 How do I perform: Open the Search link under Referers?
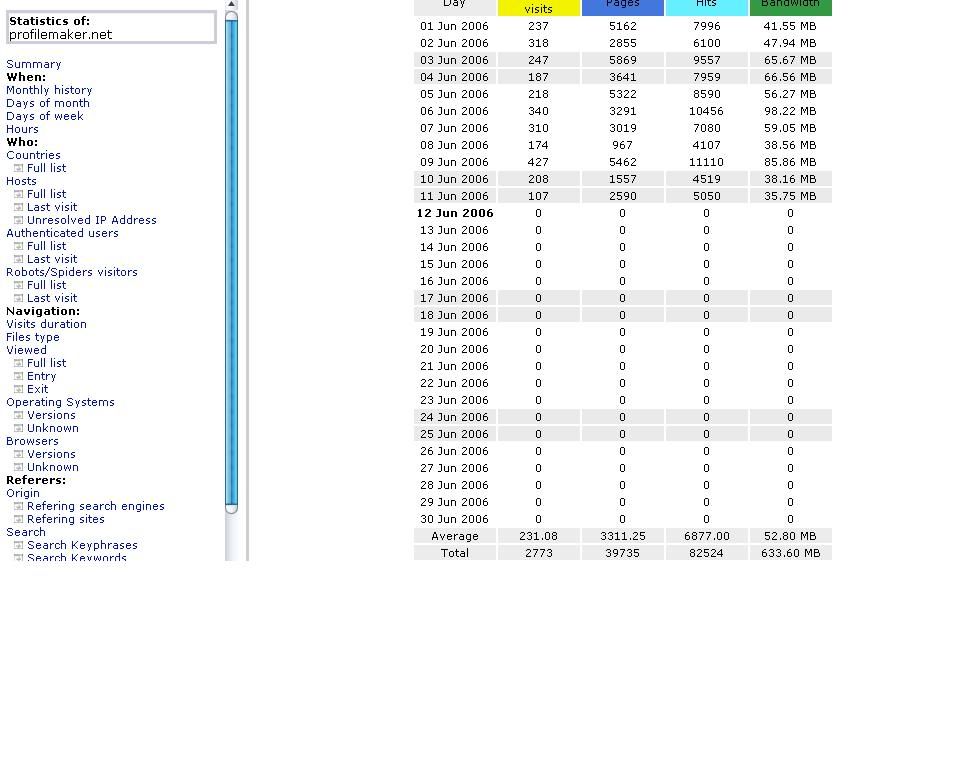25,532
